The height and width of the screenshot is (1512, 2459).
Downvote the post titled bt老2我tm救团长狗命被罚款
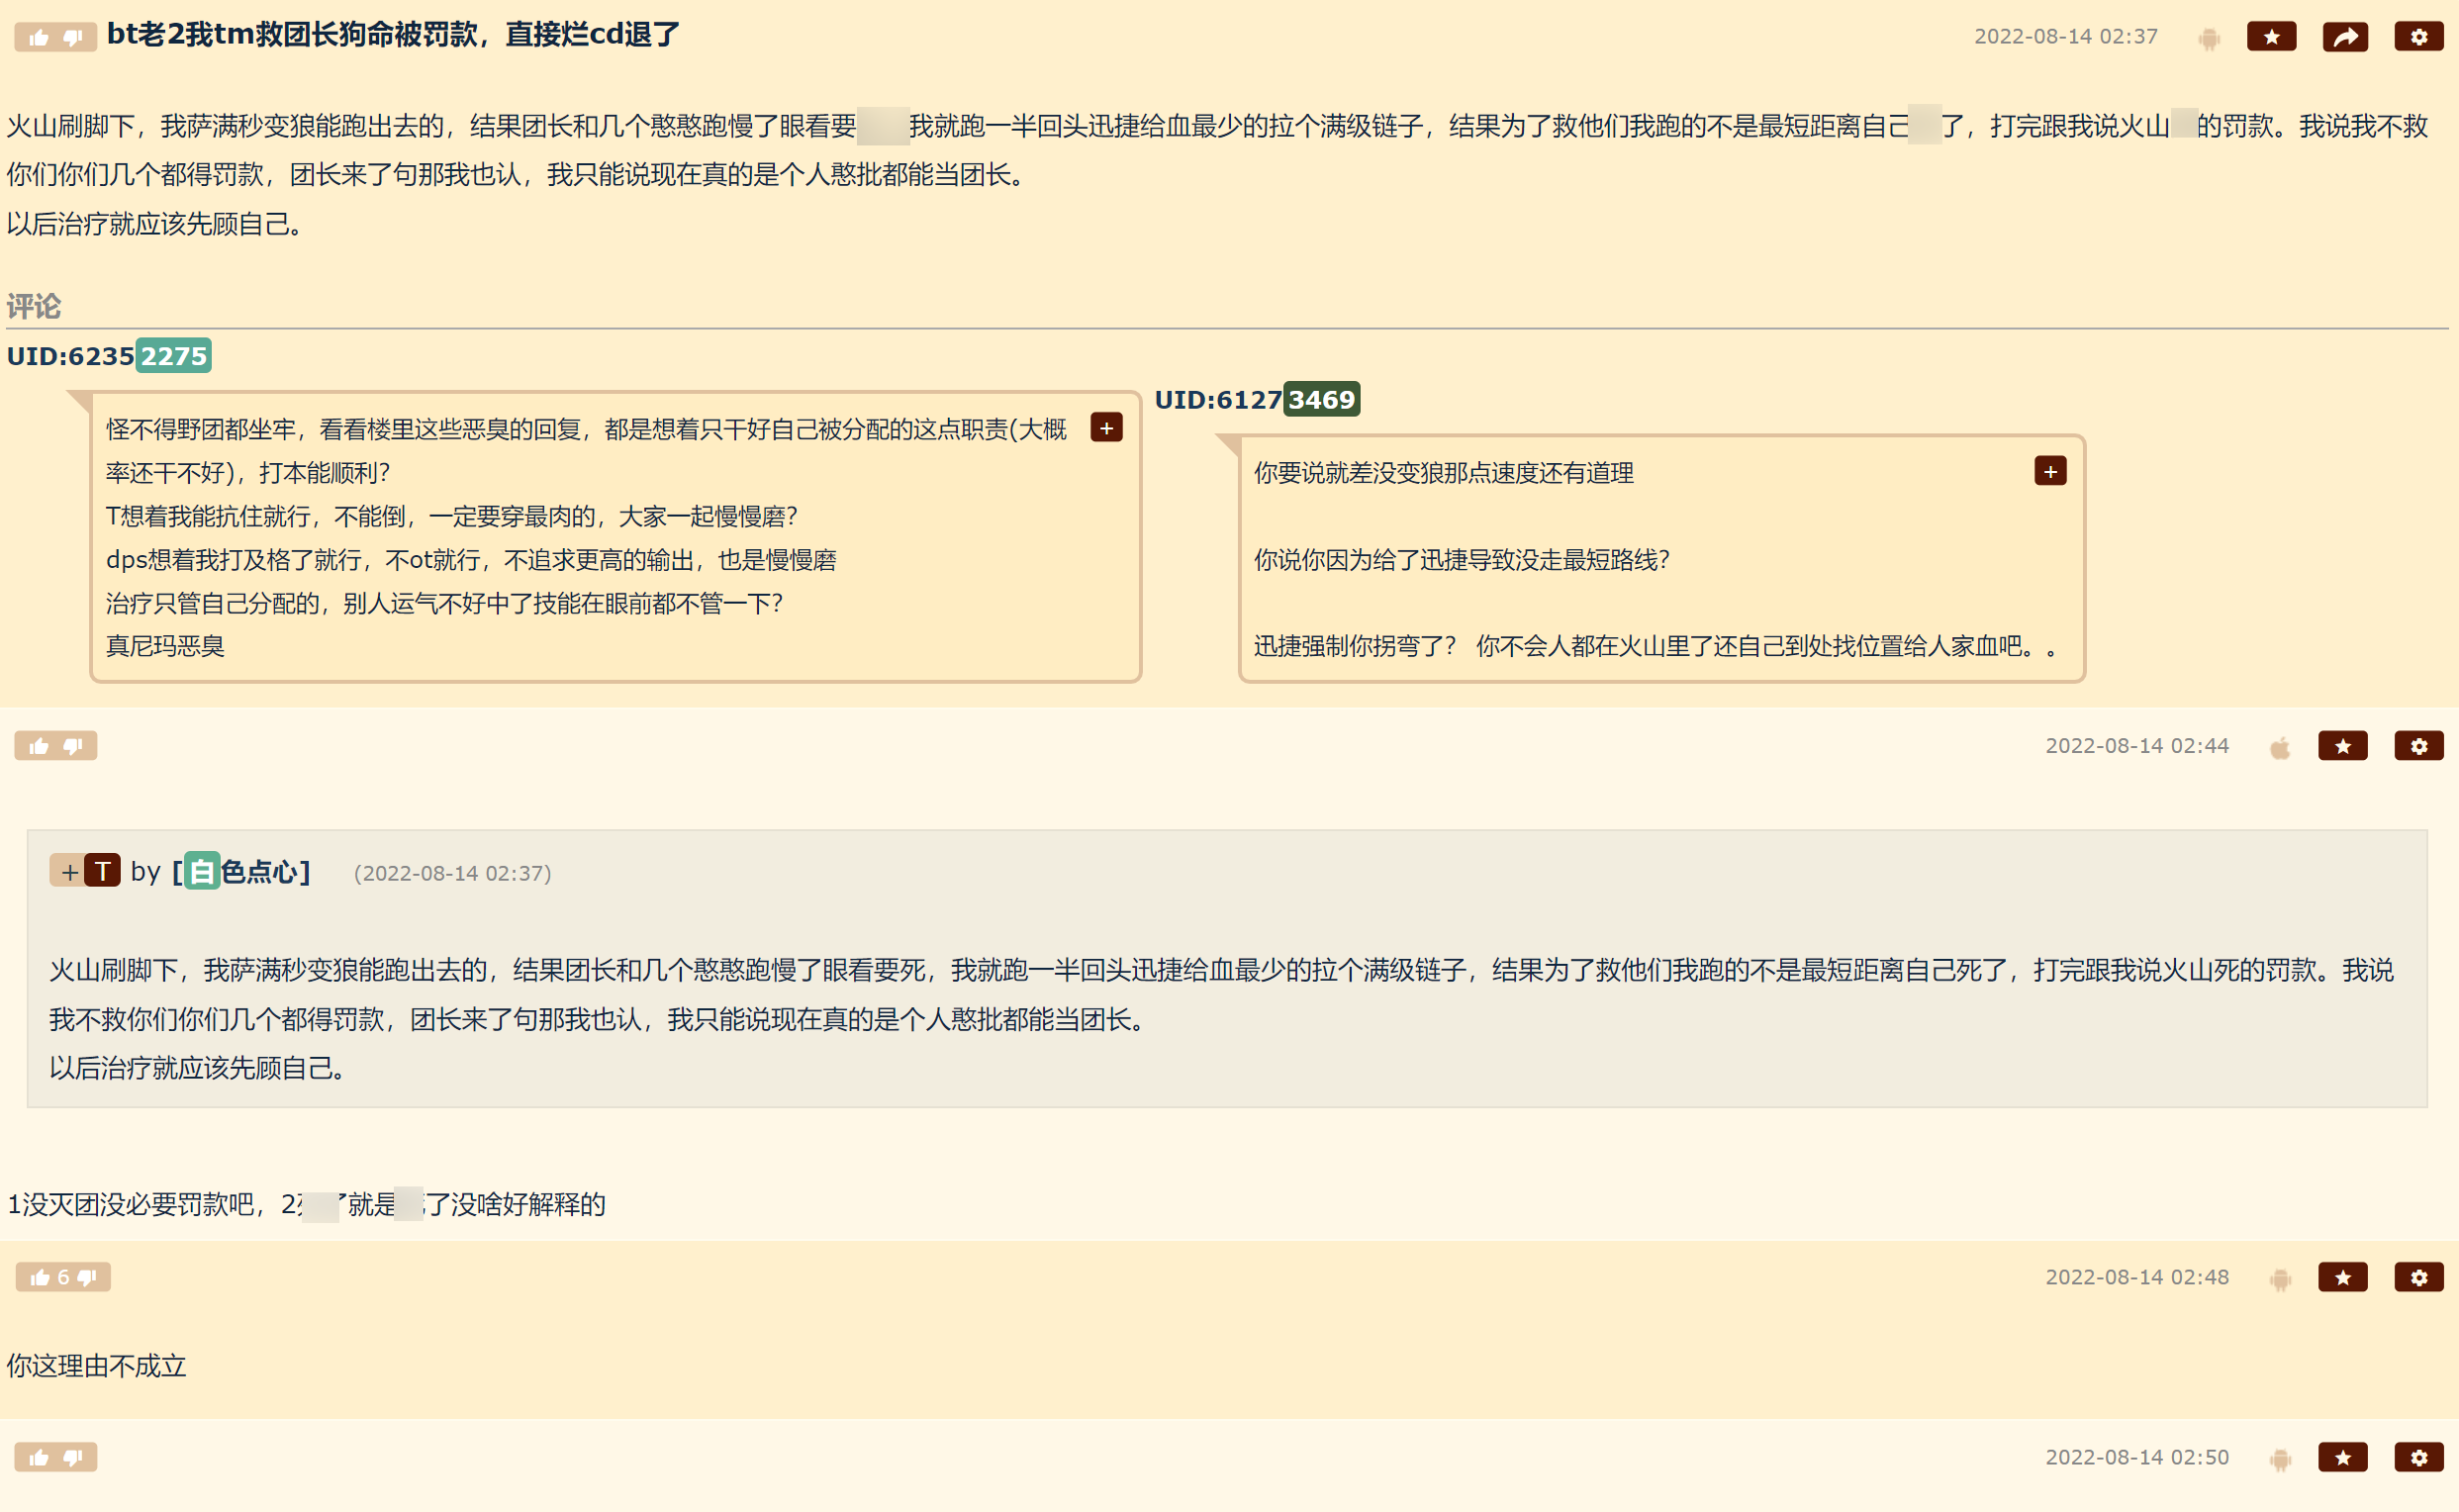click(x=73, y=38)
